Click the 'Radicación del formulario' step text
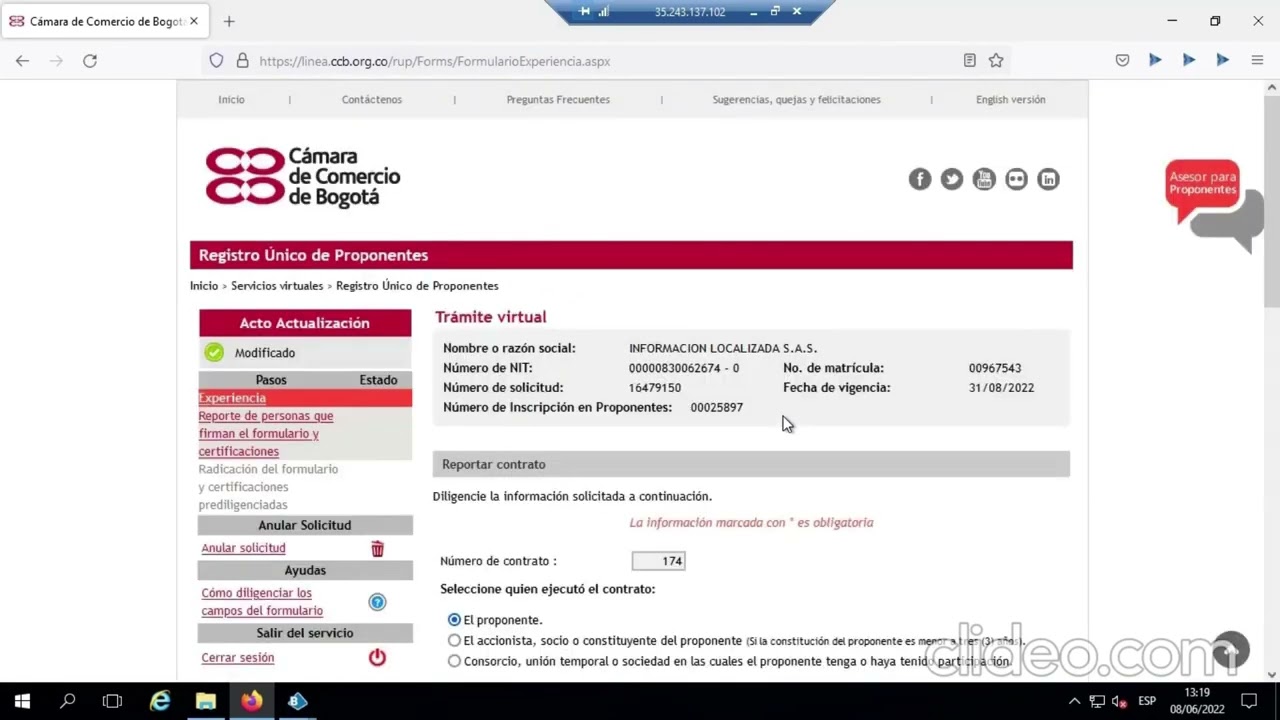The image size is (1280, 720). 268,487
